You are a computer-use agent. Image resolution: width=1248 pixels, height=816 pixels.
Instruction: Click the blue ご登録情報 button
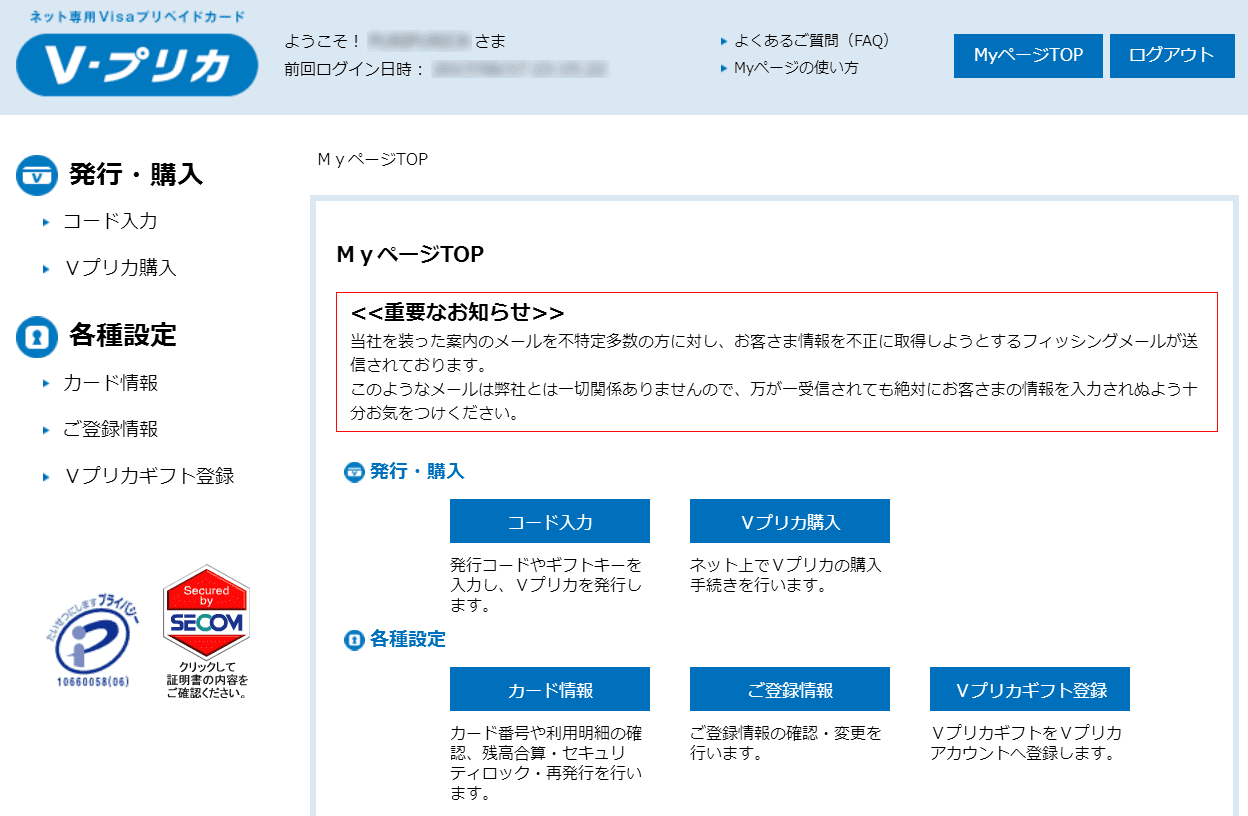pos(790,689)
